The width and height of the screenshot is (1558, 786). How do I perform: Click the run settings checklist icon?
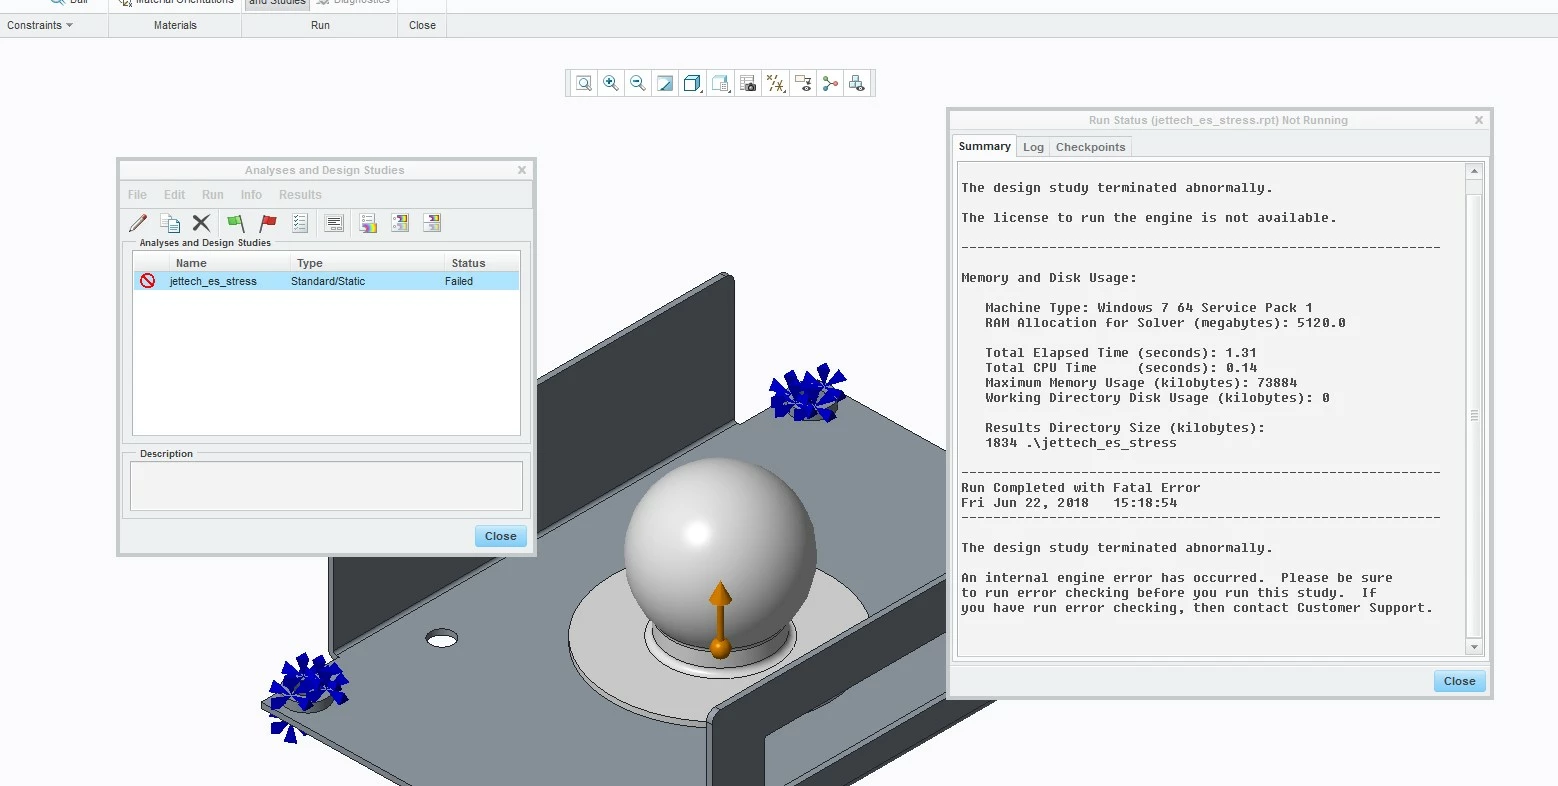[300, 223]
